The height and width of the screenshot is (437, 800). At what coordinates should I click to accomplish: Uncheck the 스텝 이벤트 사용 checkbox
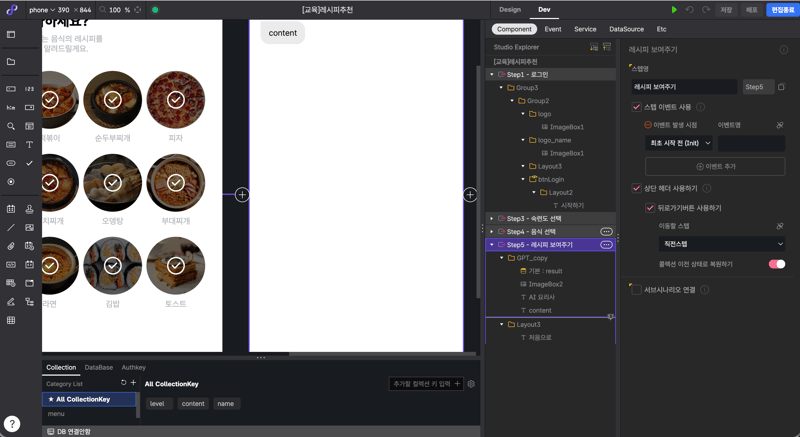click(x=637, y=107)
